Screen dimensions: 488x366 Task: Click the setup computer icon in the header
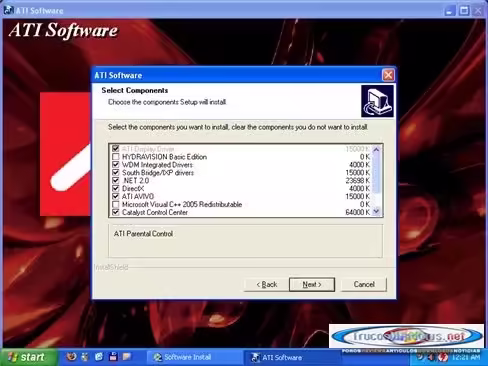click(x=377, y=101)
